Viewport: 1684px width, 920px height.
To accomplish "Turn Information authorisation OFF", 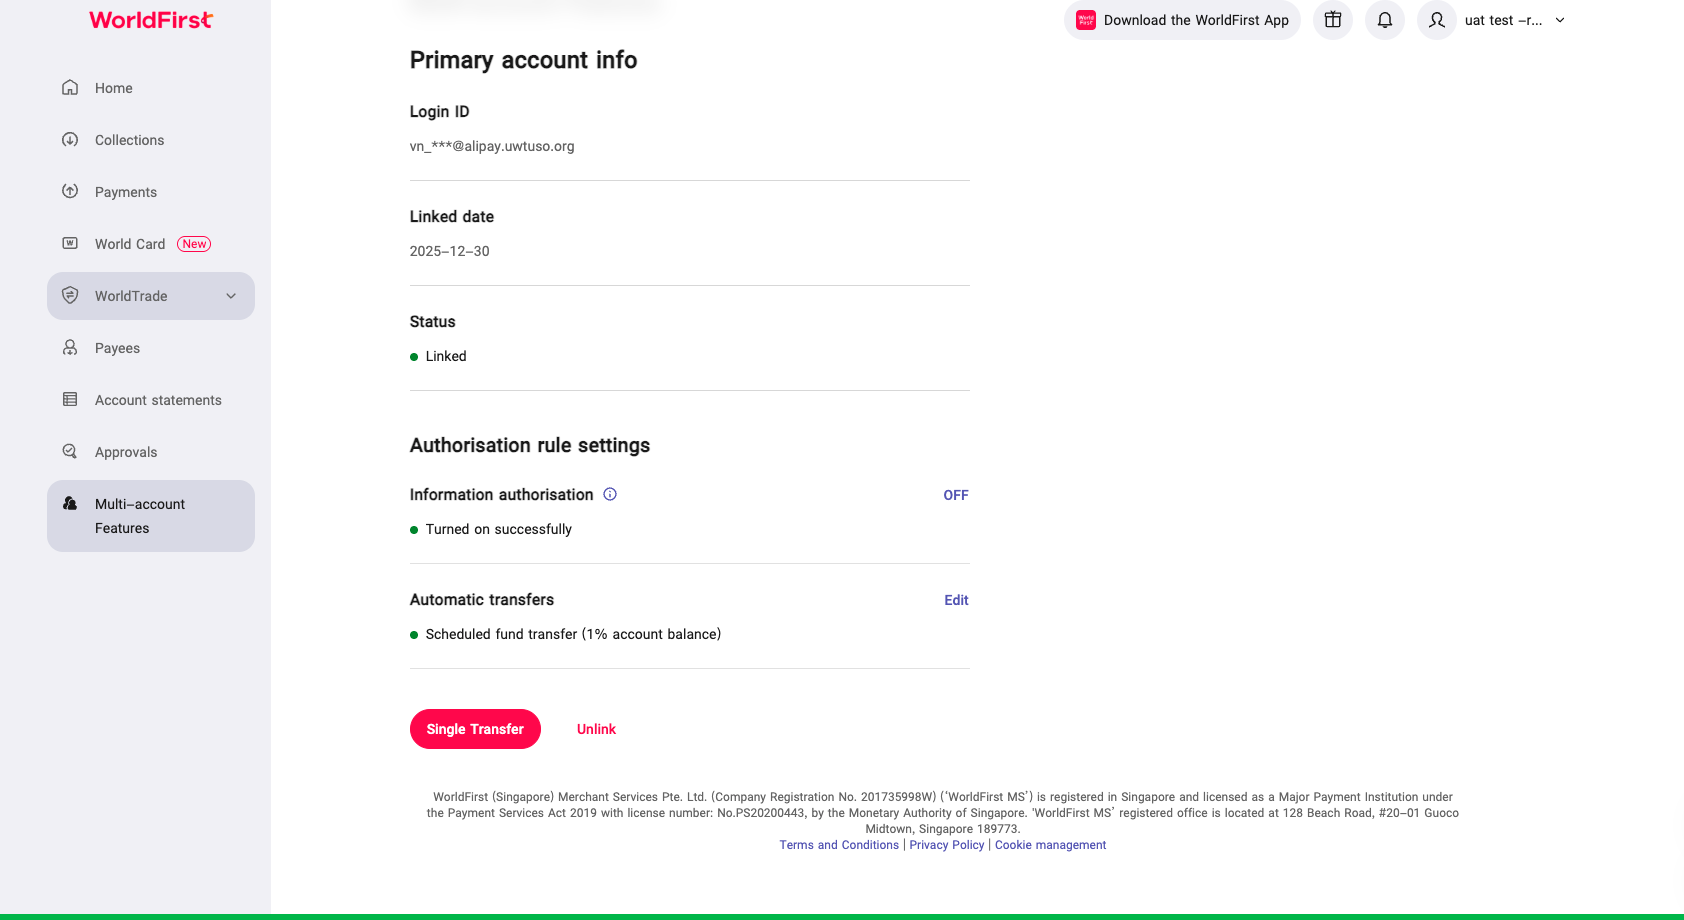I will [955, 495].
